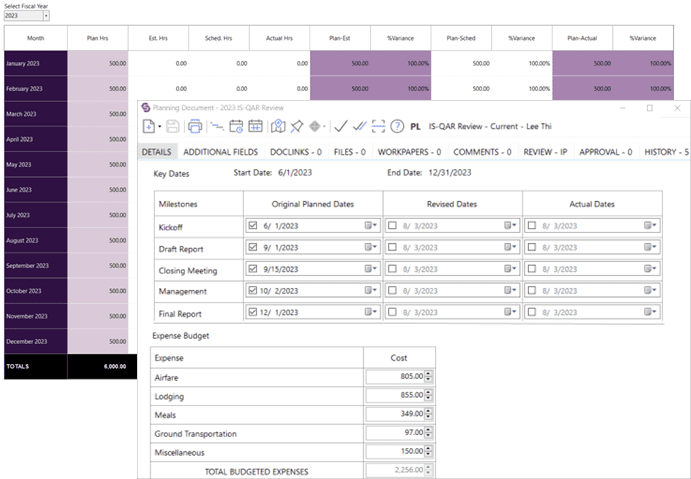Viewport: 691px width, 479px height.
Task: Click the dashed frame scan icon
Action: [378, 126]
